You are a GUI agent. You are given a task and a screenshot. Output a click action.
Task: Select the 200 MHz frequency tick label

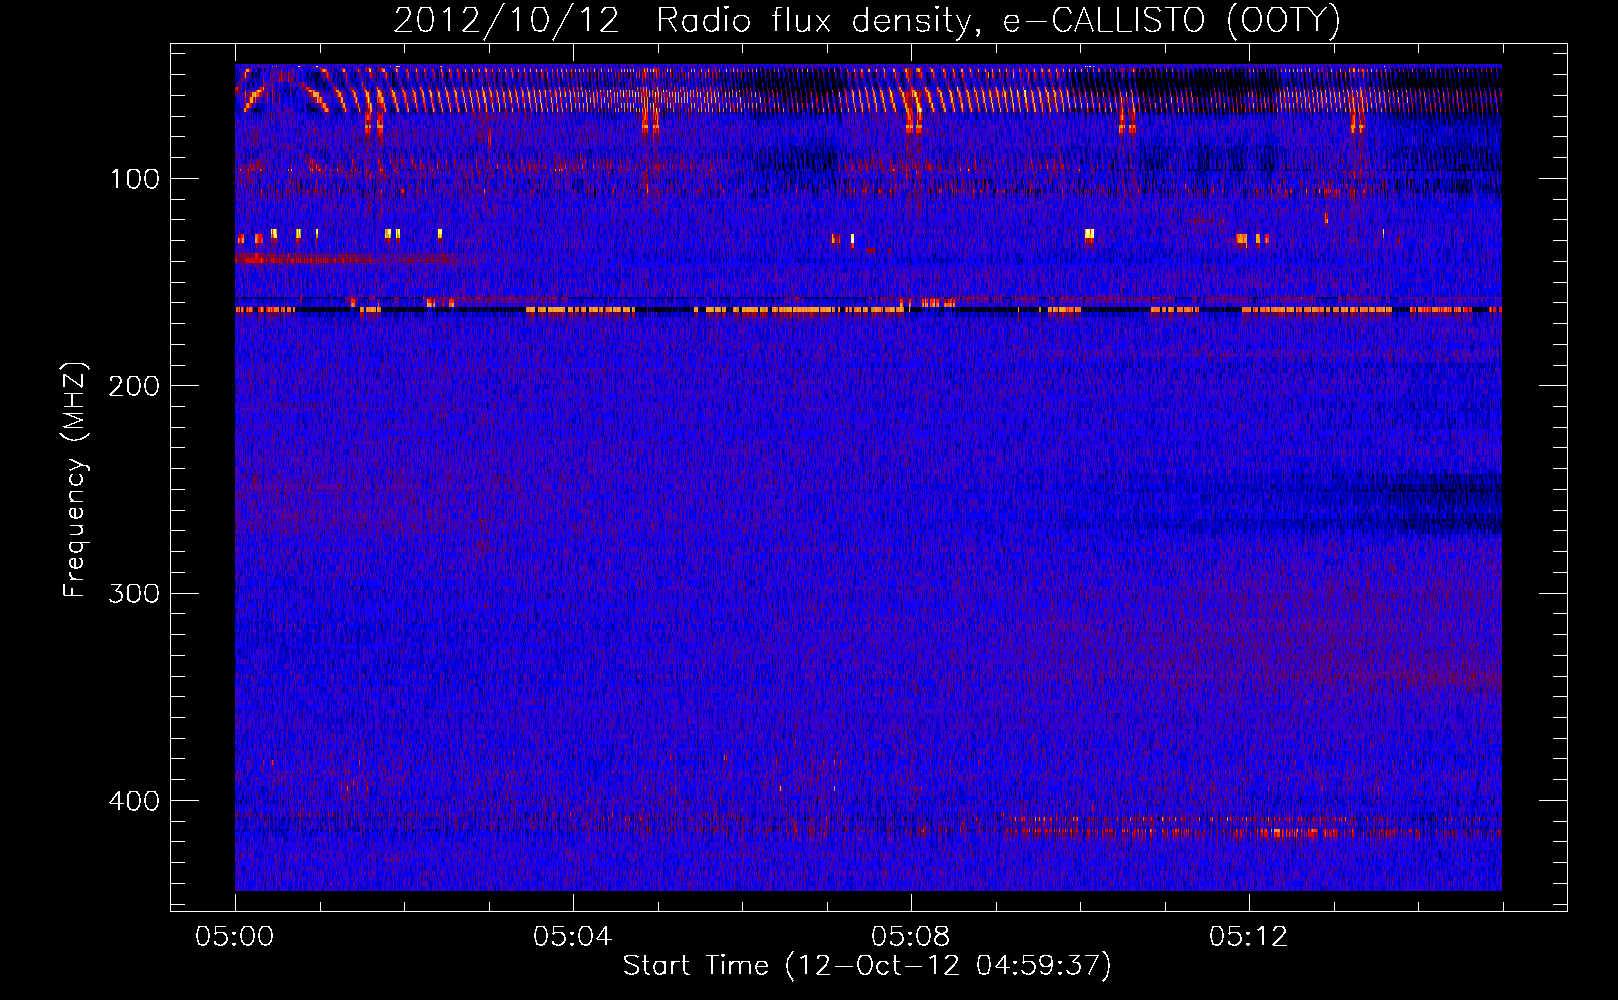(133, 386)
